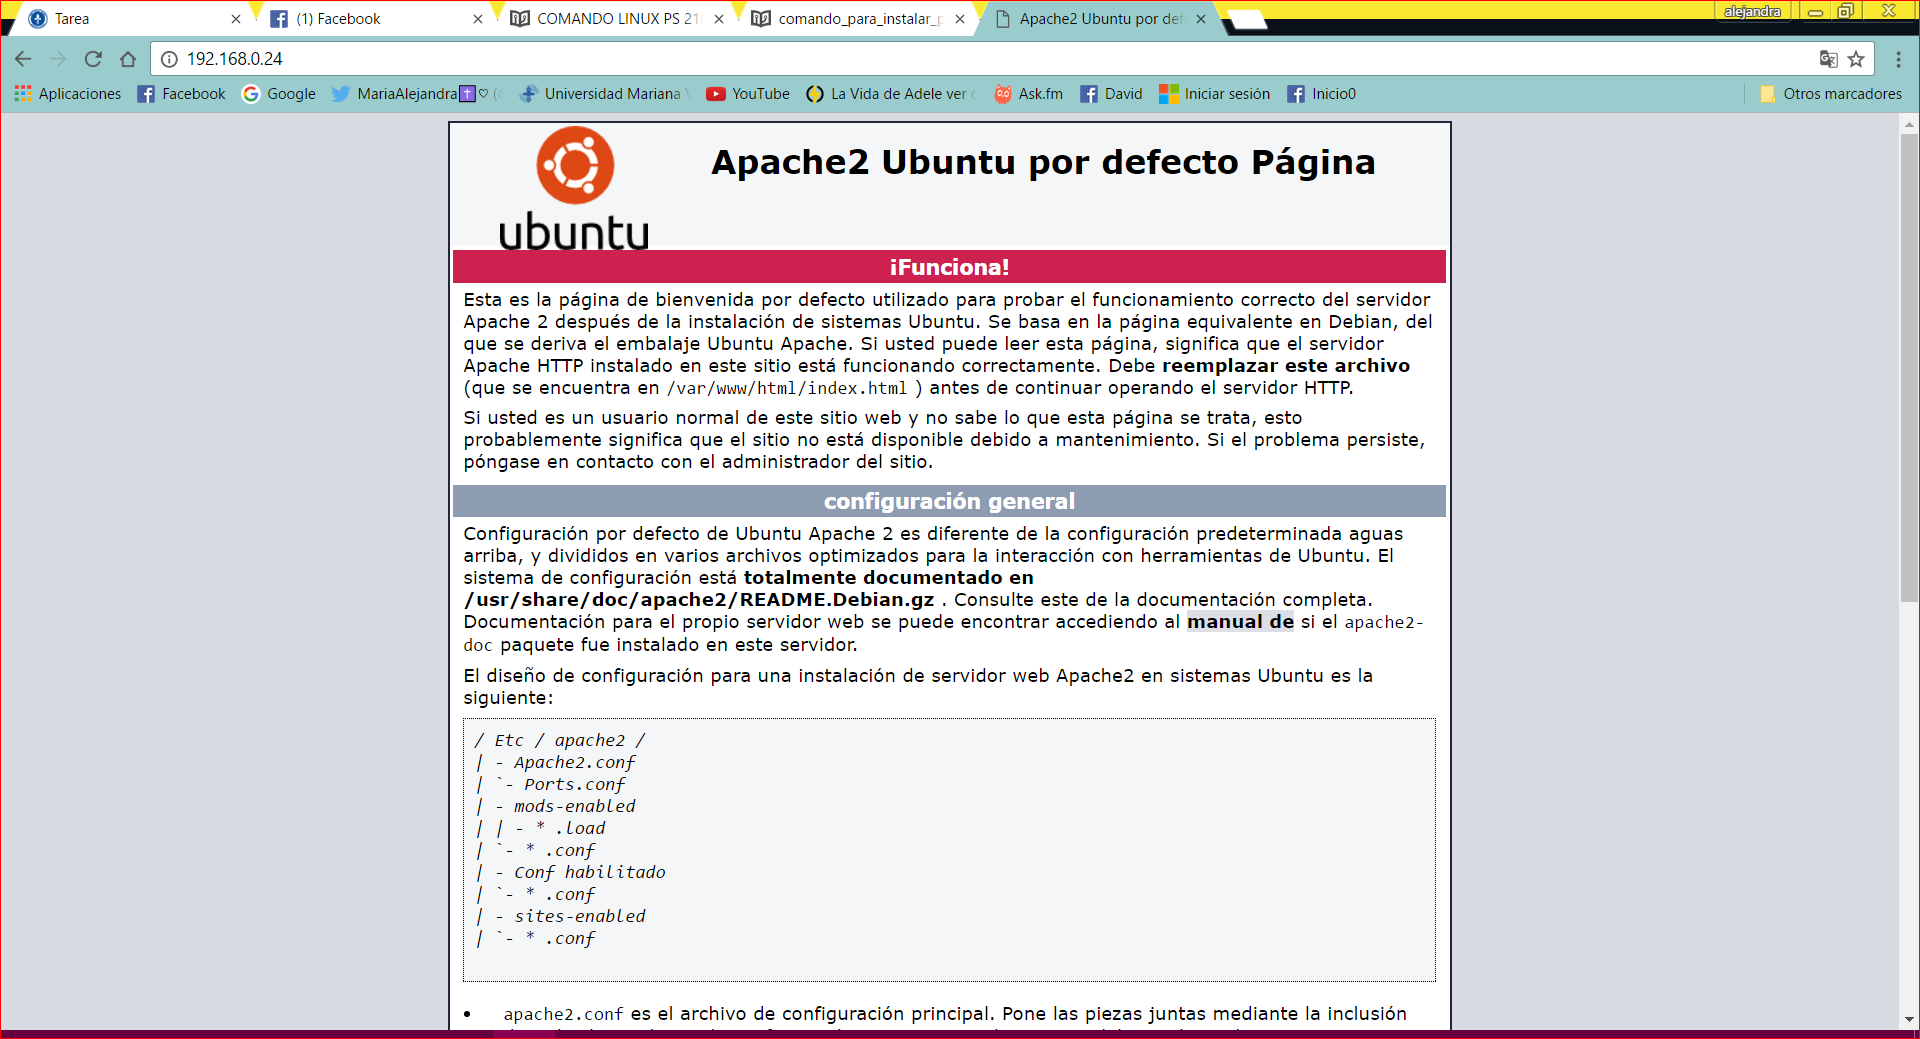Open the Ask.fm bookmark
Viewport: 1920px width, 1039px height.
click(x=1029, y=94)
